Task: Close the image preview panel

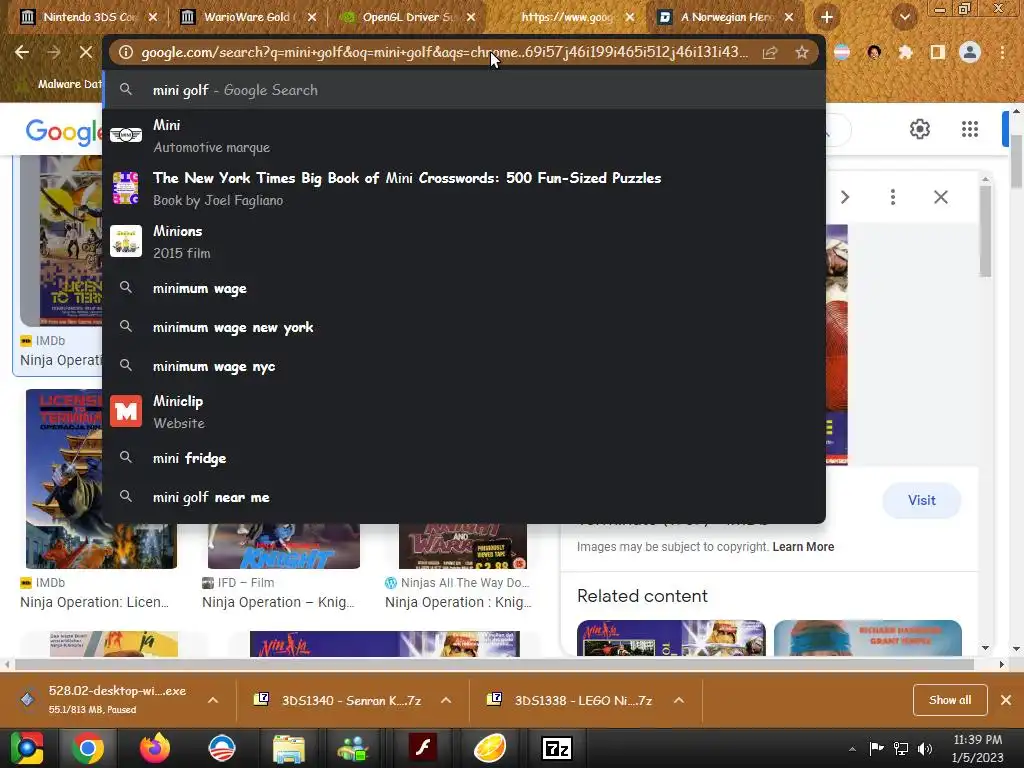Action: coord(940,197)
